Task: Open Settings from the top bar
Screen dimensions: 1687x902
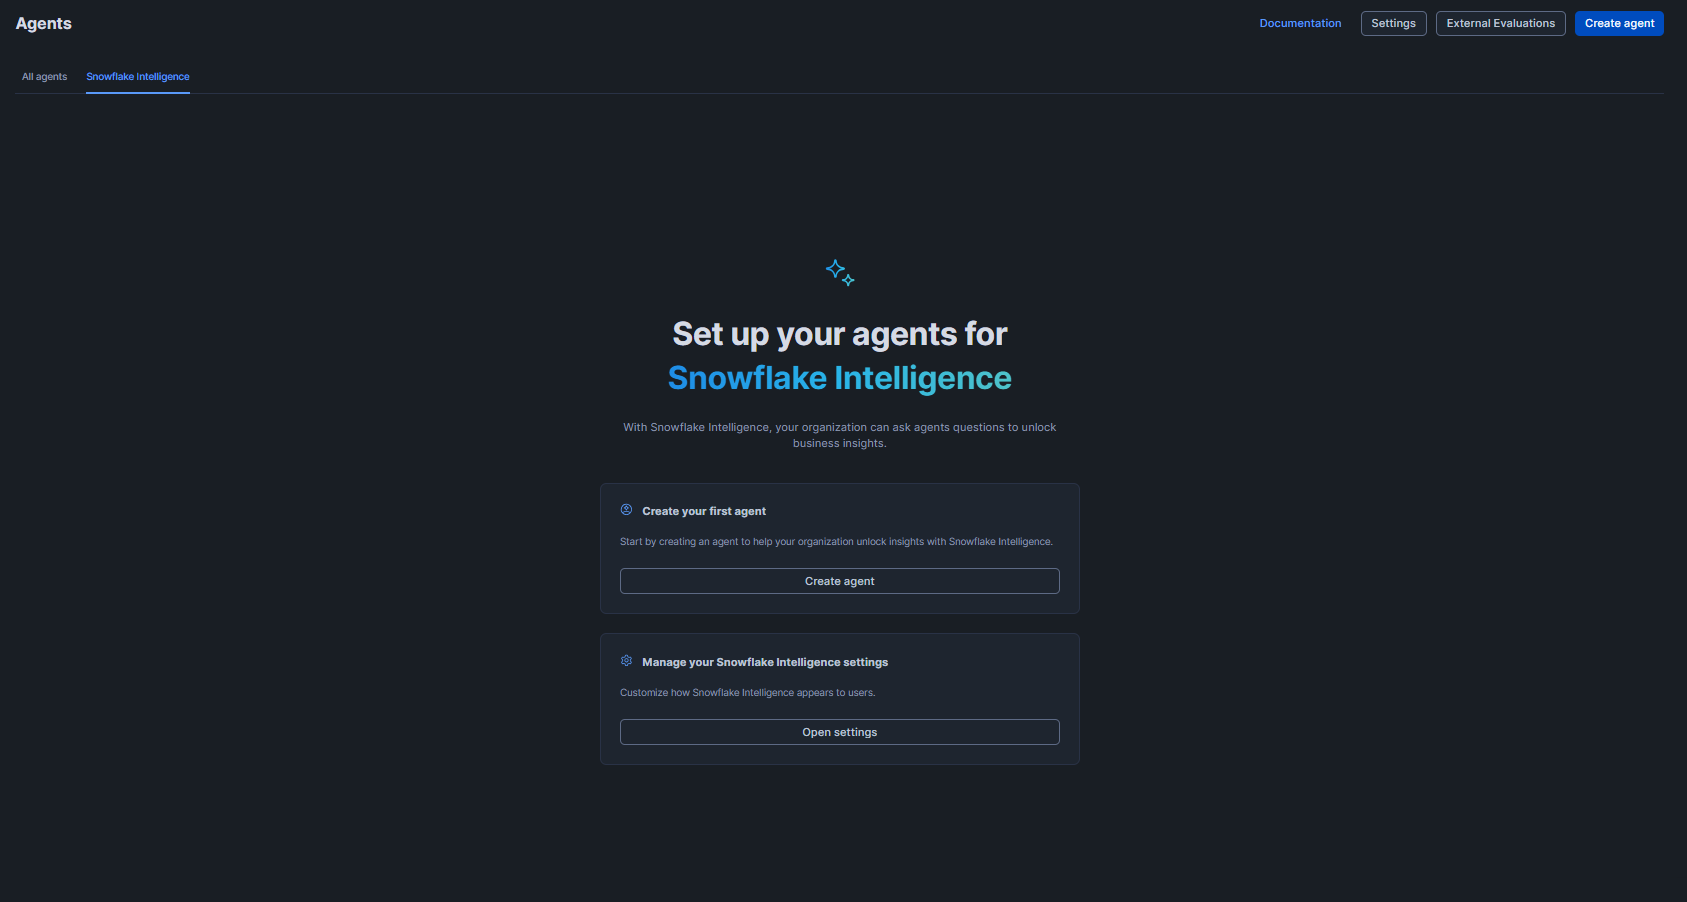Action: [x=1393, y=23]
